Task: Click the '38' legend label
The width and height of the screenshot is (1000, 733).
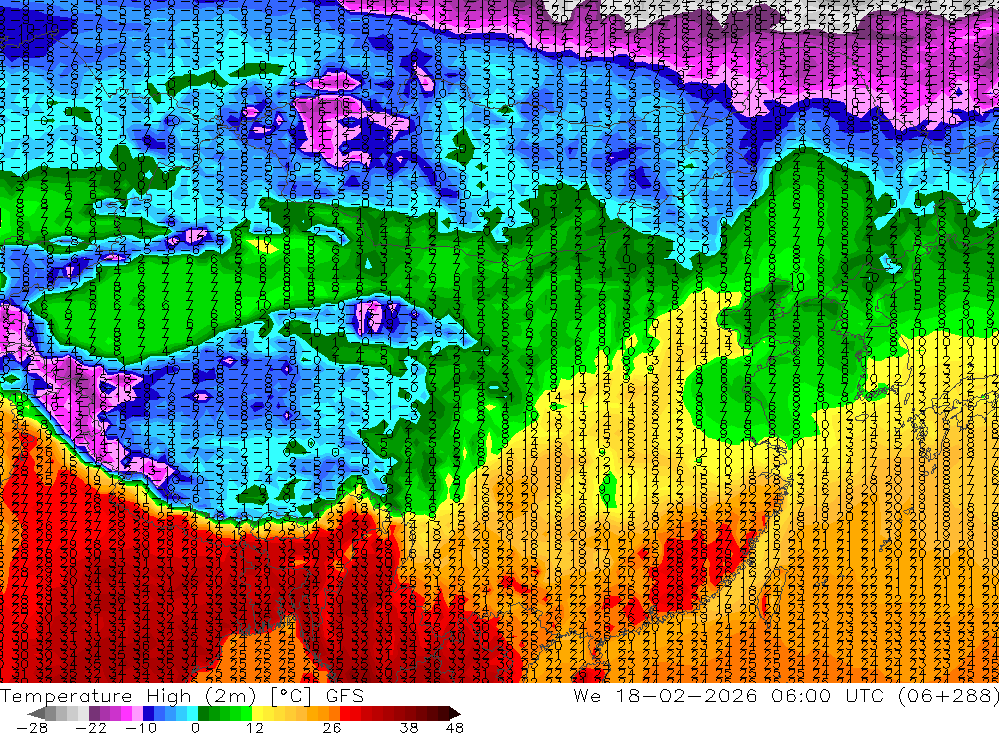Action: 409,727
